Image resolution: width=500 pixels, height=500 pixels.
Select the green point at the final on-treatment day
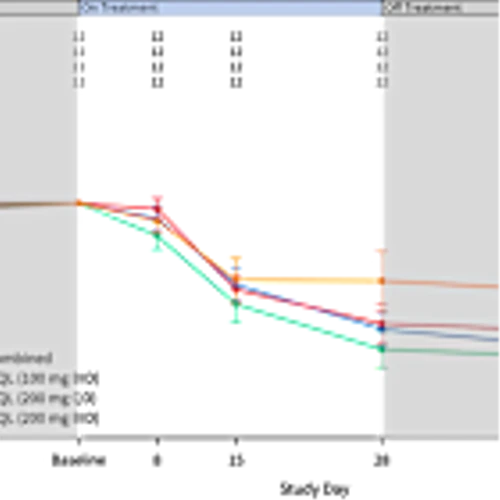pos(382,349)
